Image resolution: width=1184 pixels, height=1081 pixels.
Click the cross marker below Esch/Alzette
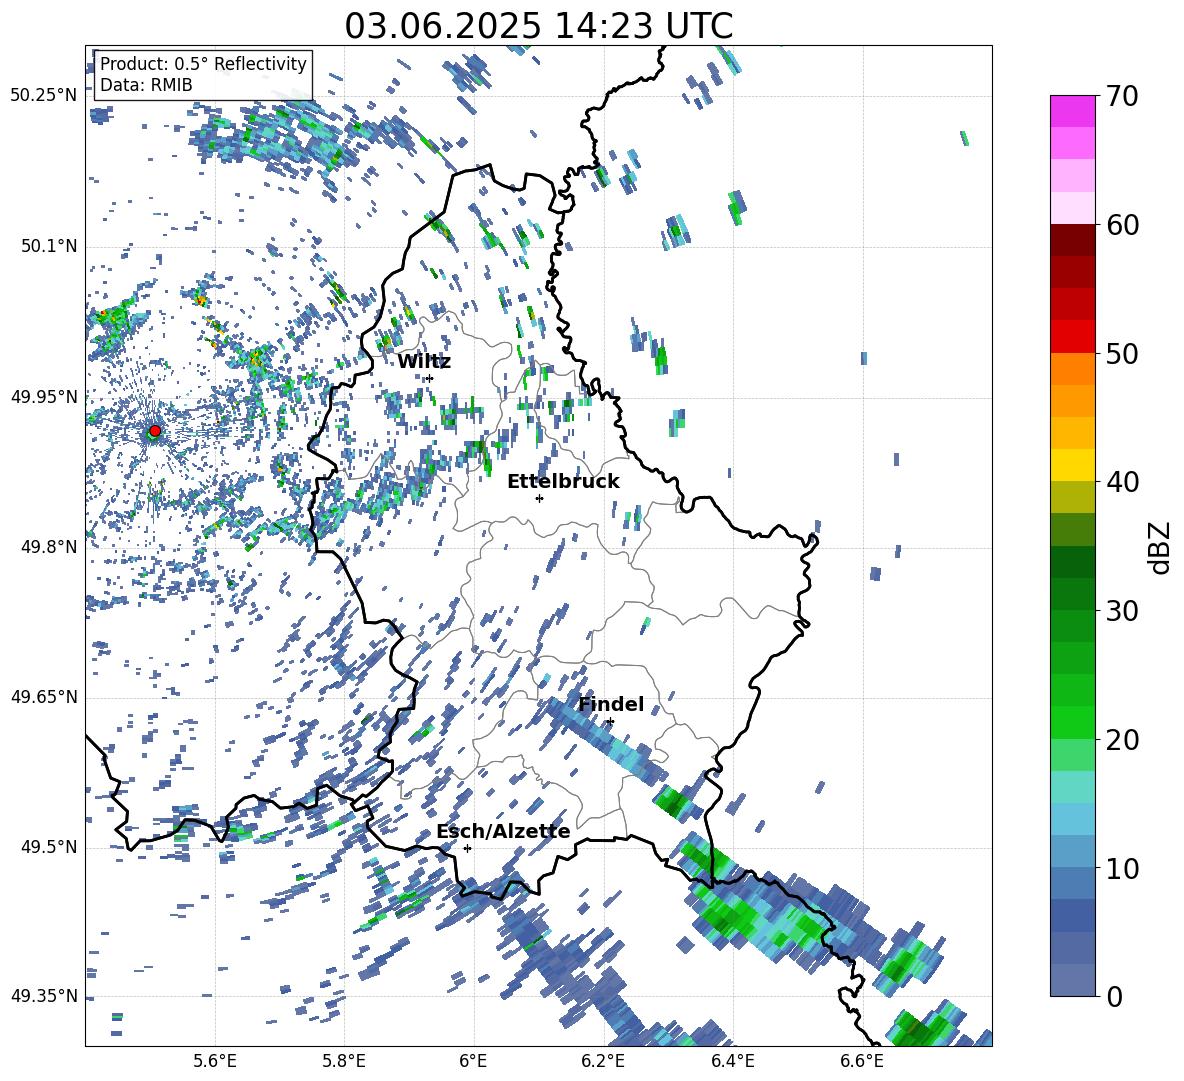pyautogui.click(x=467, y=848)
